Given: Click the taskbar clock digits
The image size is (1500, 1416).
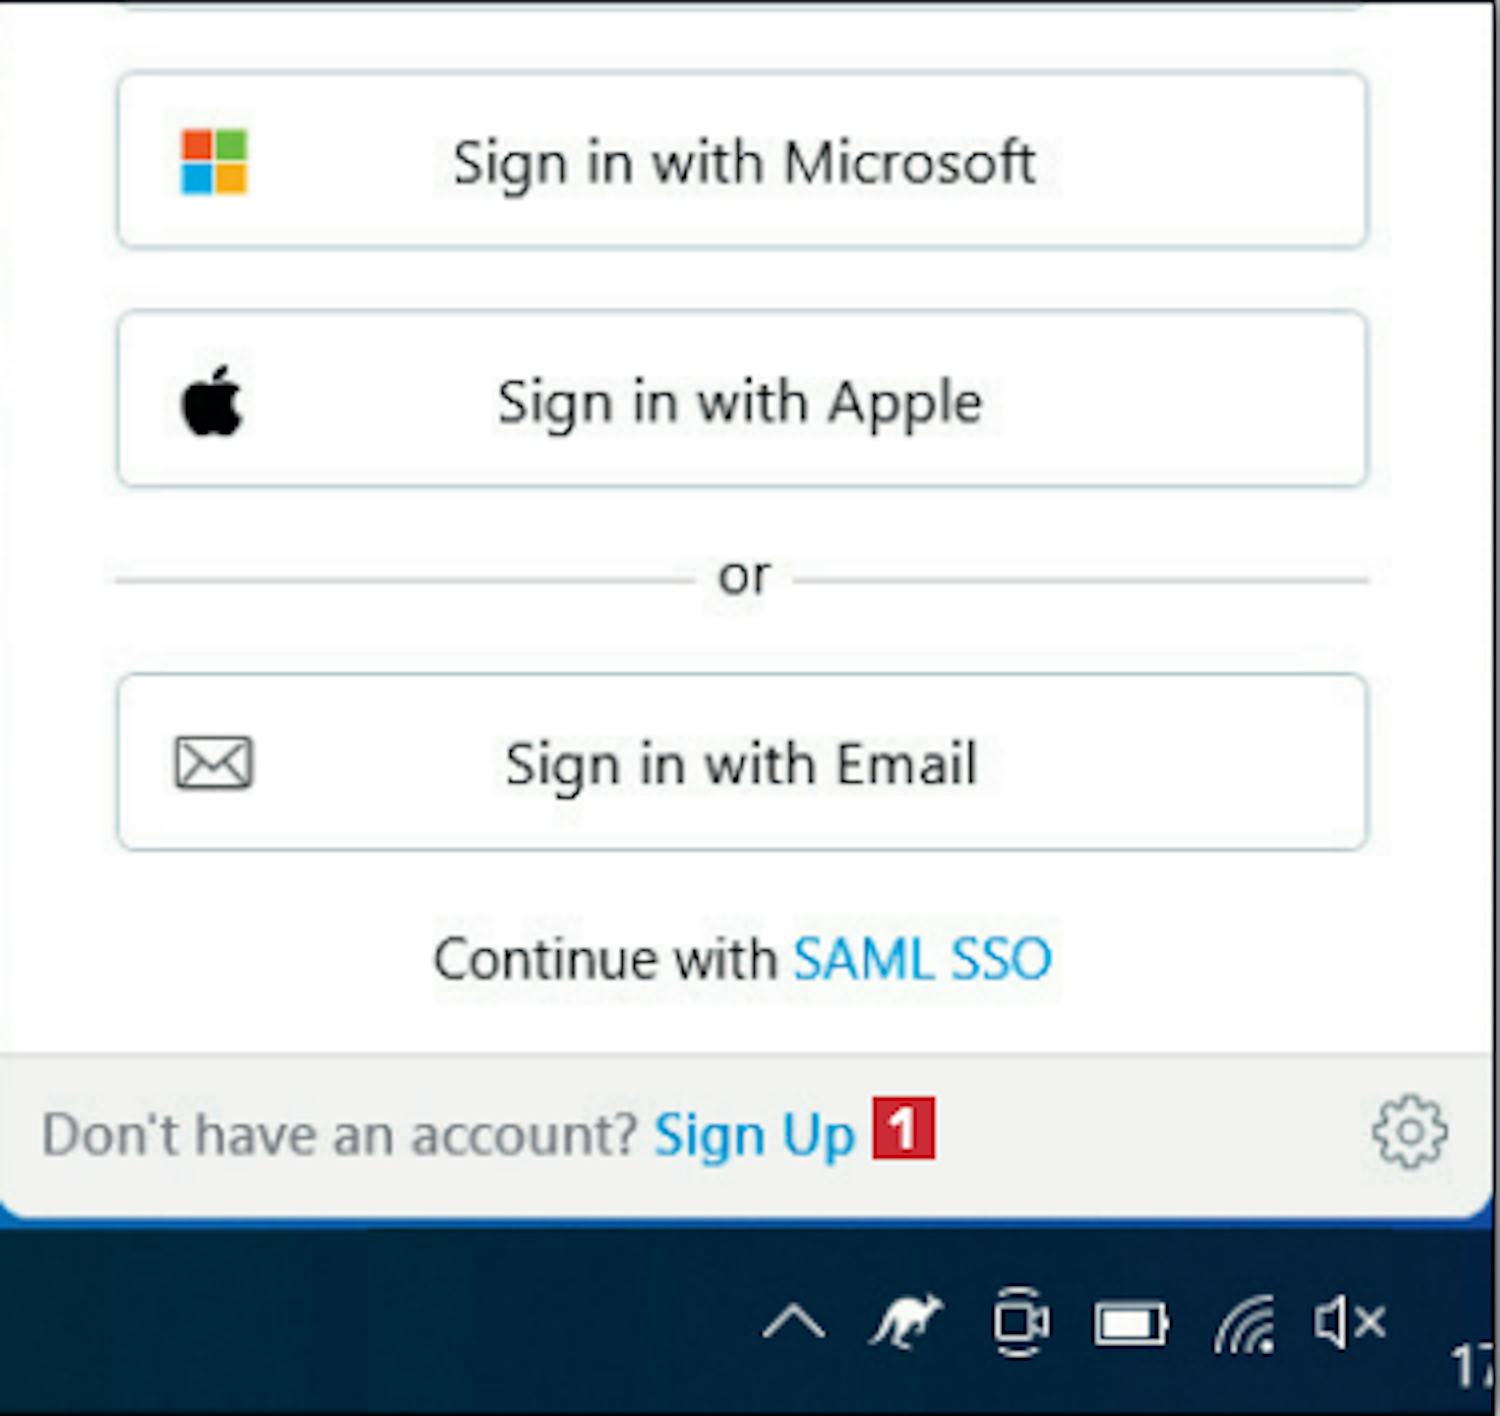Looking at the screenshot, I should click(x=1475, y=1364).
